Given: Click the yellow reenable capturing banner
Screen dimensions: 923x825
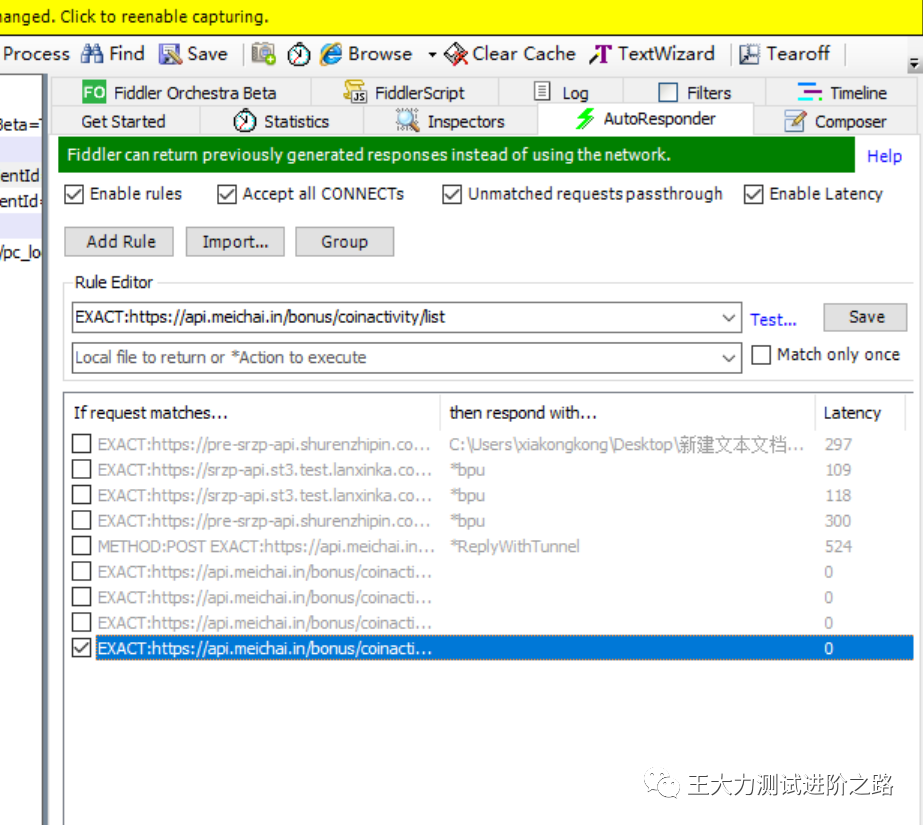Looking at the screenshot, I should (462, 16).
